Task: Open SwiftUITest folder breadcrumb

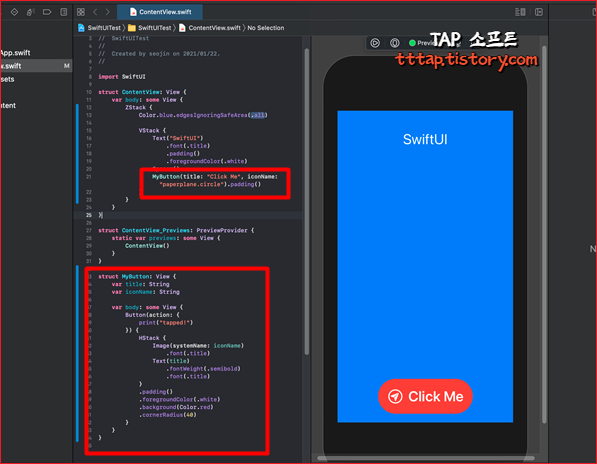Action: 150,28
